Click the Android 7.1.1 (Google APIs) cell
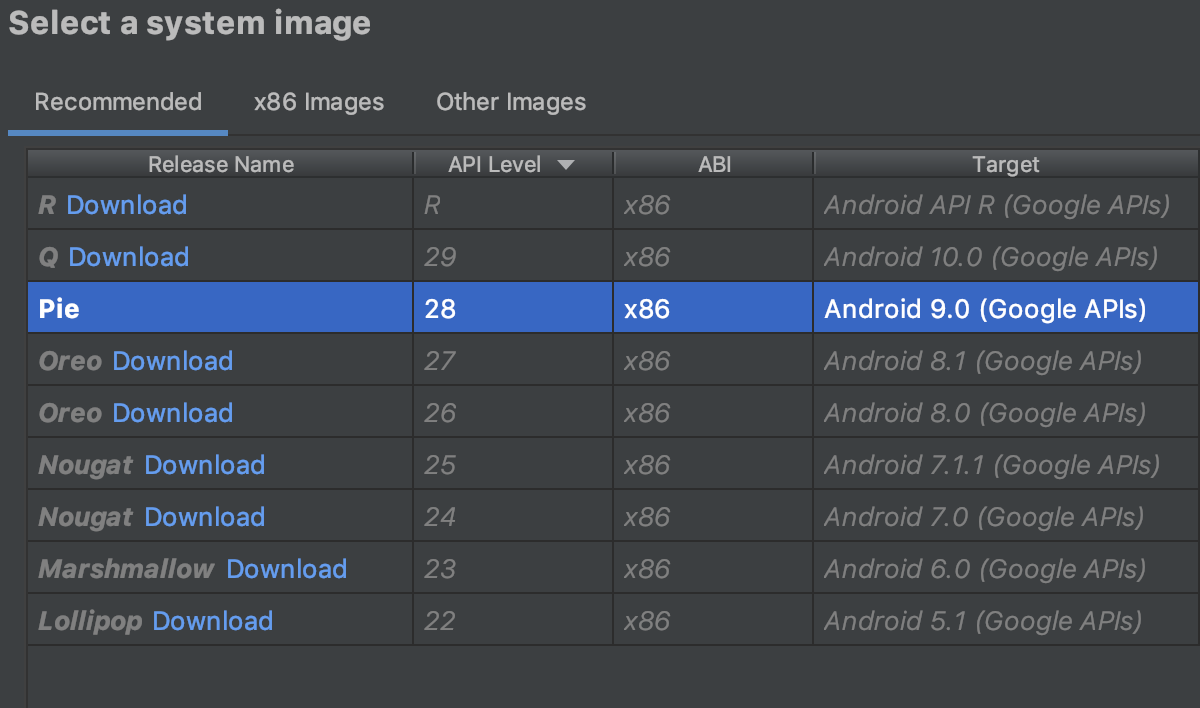The width and height of the screenshot is (1200, 708). pos(1006,465)
